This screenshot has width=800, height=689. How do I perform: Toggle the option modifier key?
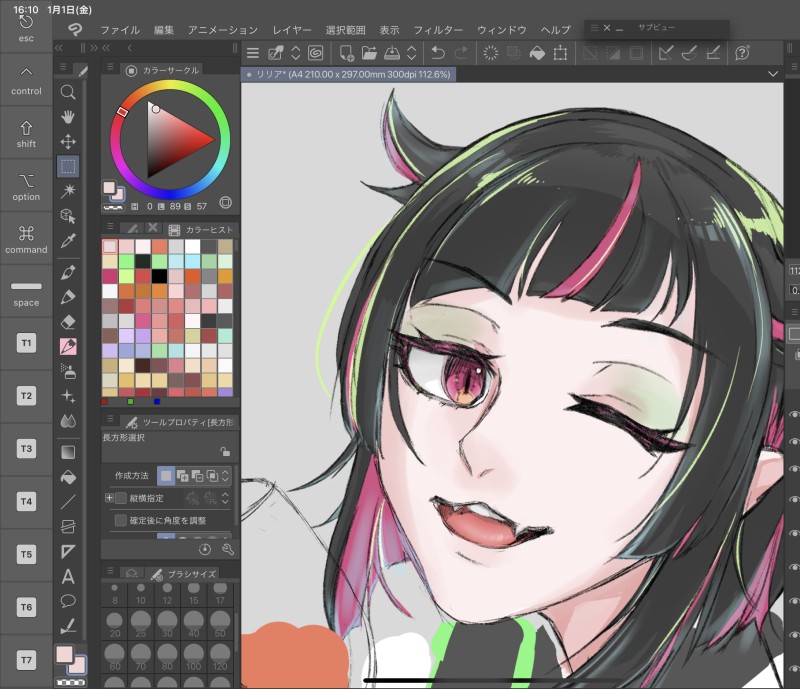pos(26,186)
